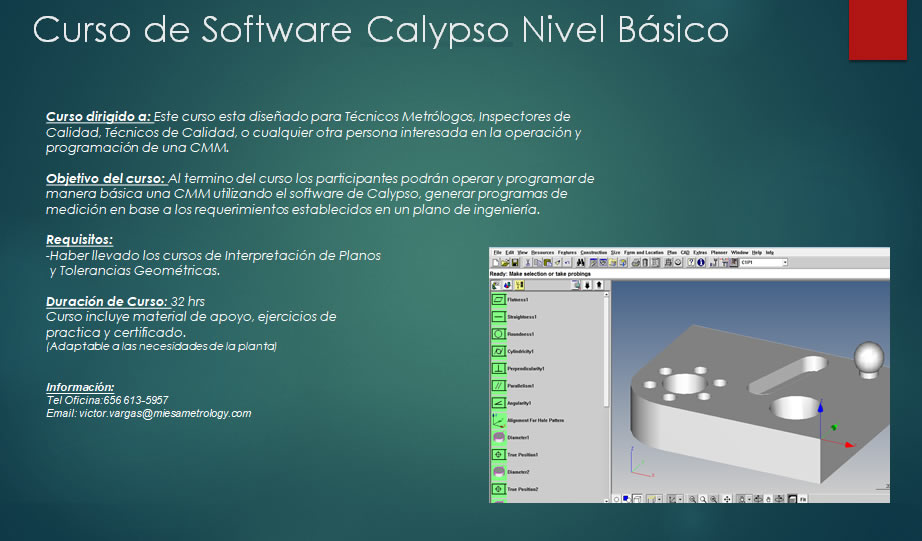Open the Edit menu
Screen dimensions: 922x541
[509, 252]
